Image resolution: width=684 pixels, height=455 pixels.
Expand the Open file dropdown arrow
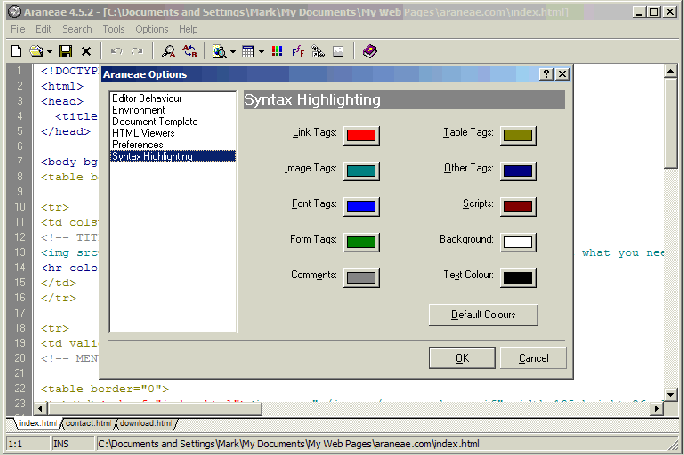[49, 51]
